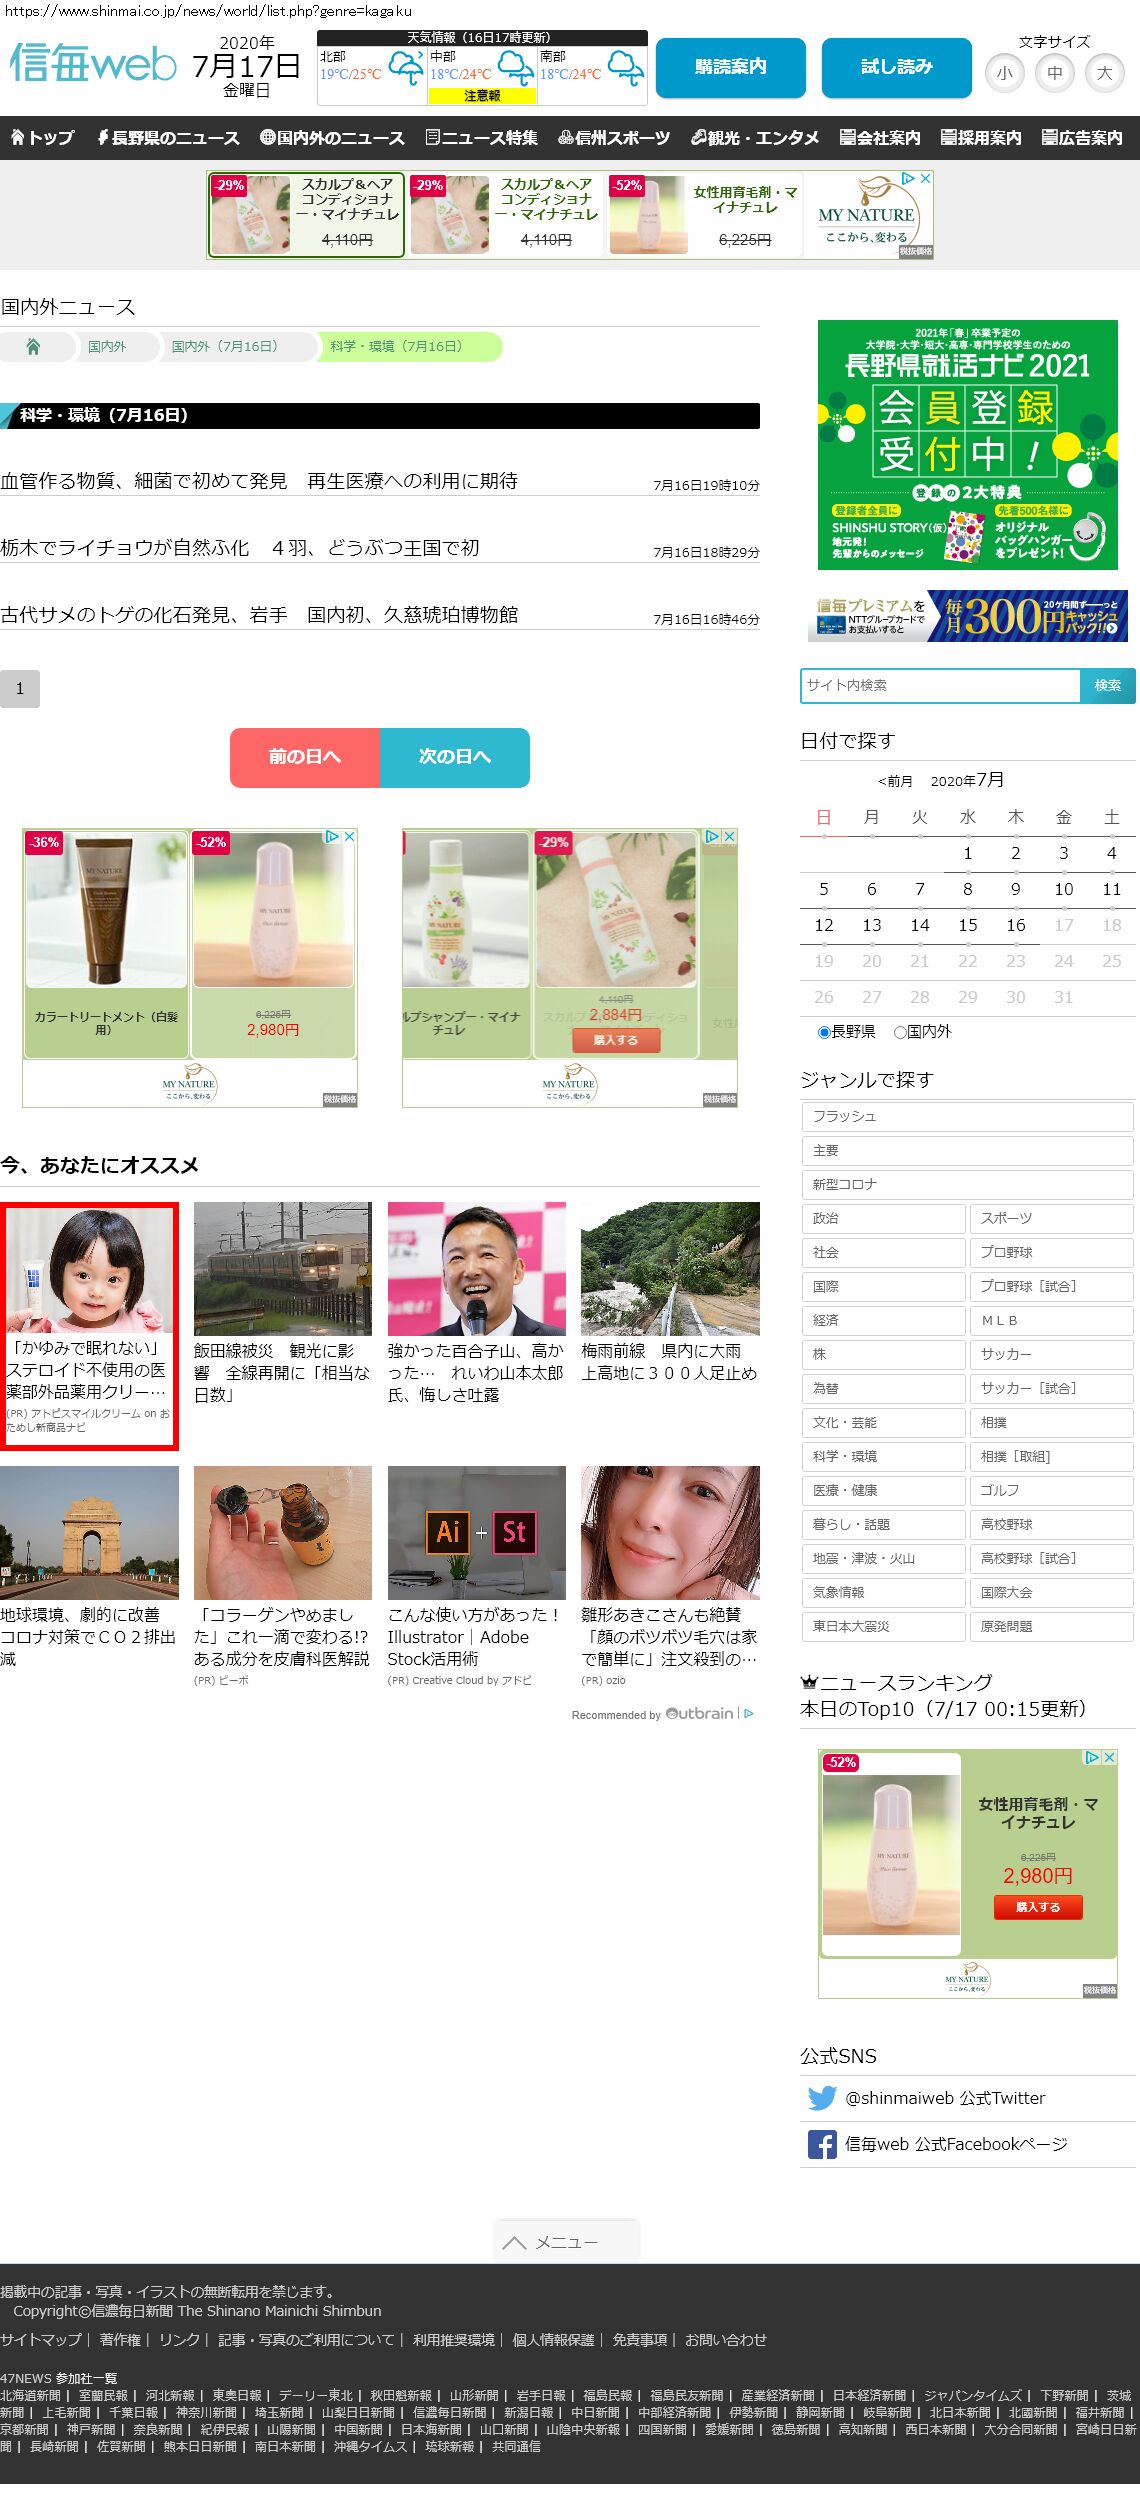Click the home icon in the breadcrumb

(x=33, y=346)
